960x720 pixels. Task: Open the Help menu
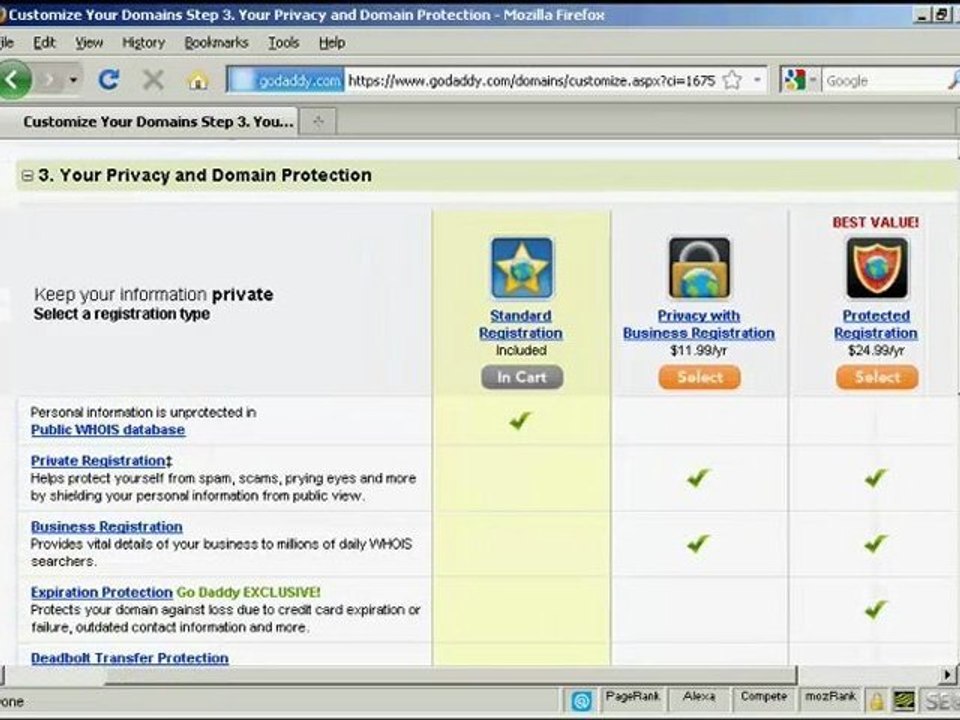pos(332,42)
